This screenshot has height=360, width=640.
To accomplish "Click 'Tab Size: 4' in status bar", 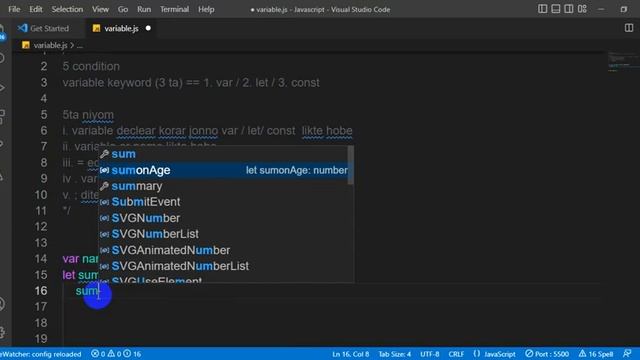I will (x=394, y=354).
